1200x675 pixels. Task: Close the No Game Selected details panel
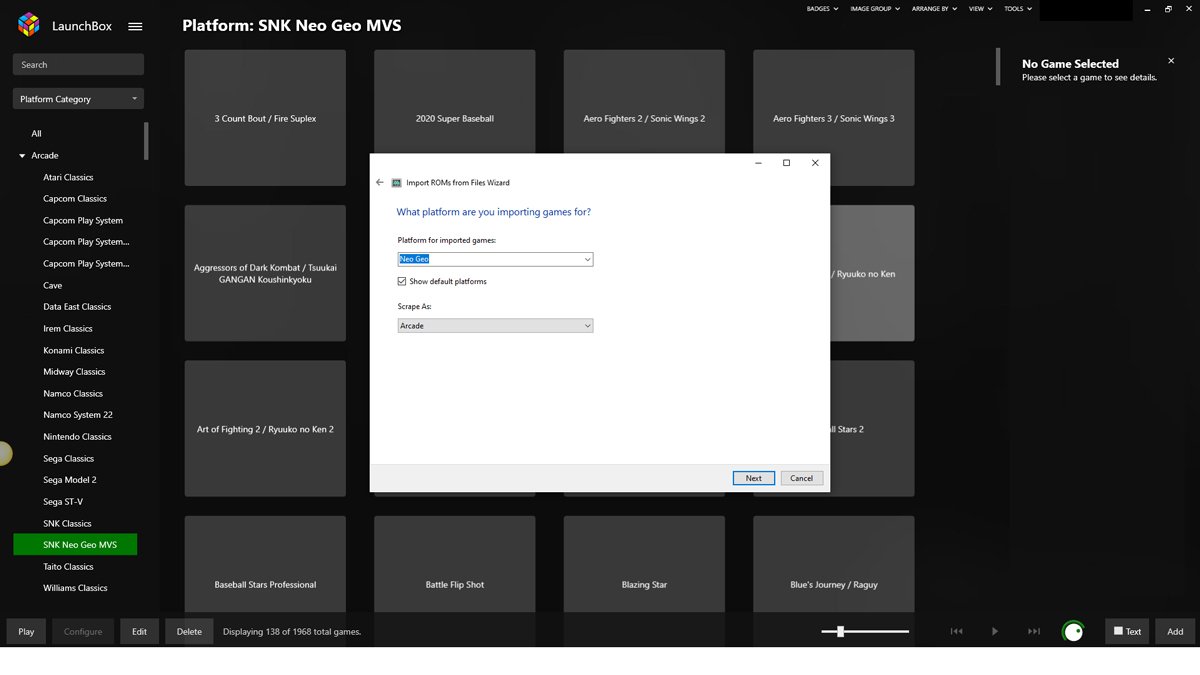pos(1171,61)
